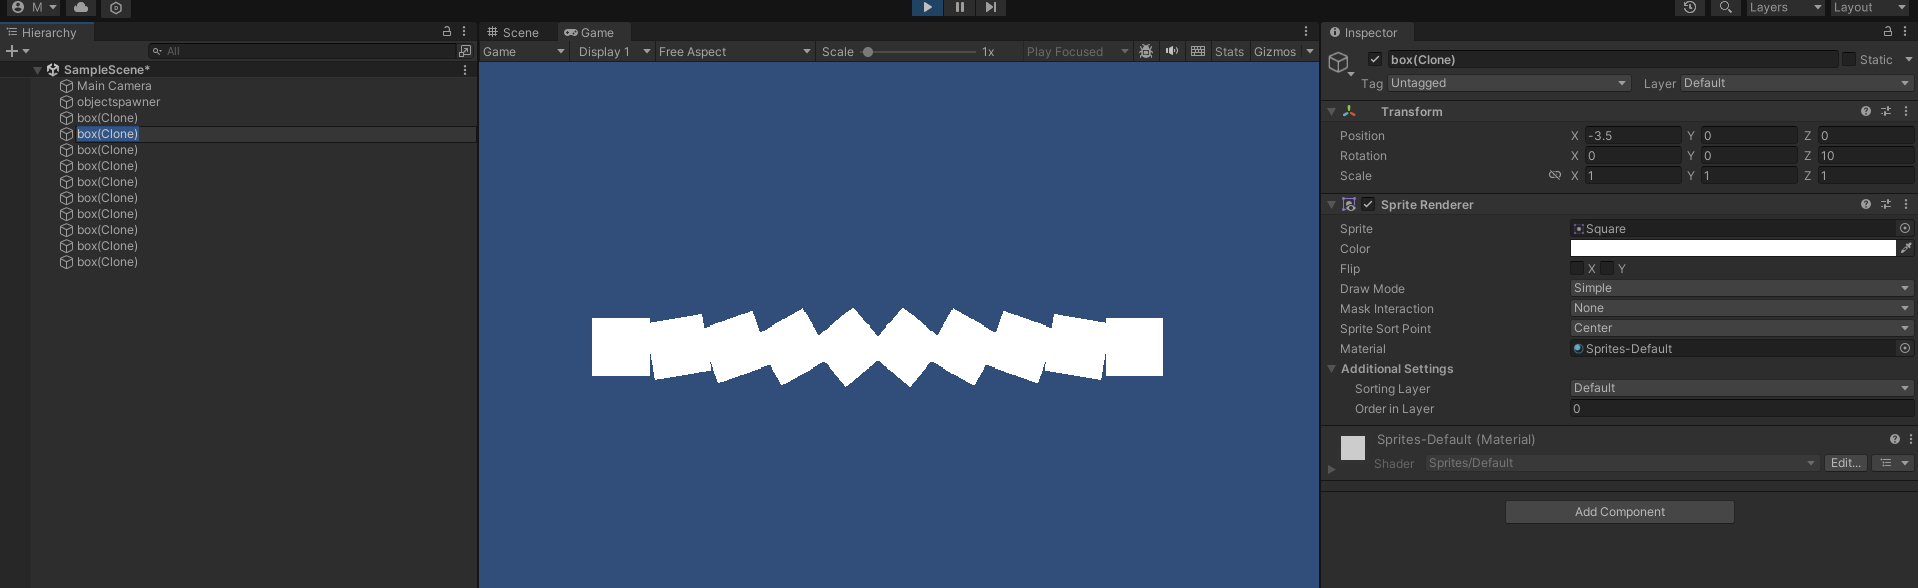Open the Gizmos dropdown arrow
Image resolution: width=1918 pixels, height=588 pixels.
tap(1310, 52)
